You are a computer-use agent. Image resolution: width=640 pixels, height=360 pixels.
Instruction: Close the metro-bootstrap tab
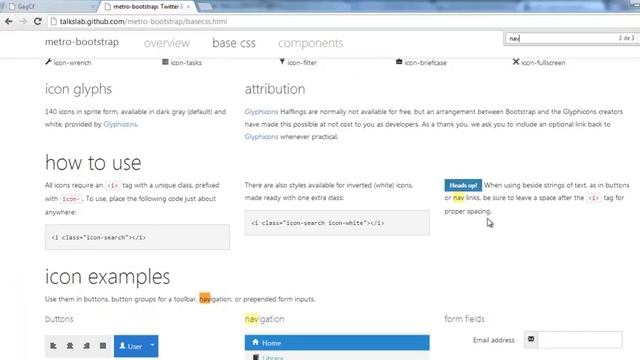[x=188, y=7]
